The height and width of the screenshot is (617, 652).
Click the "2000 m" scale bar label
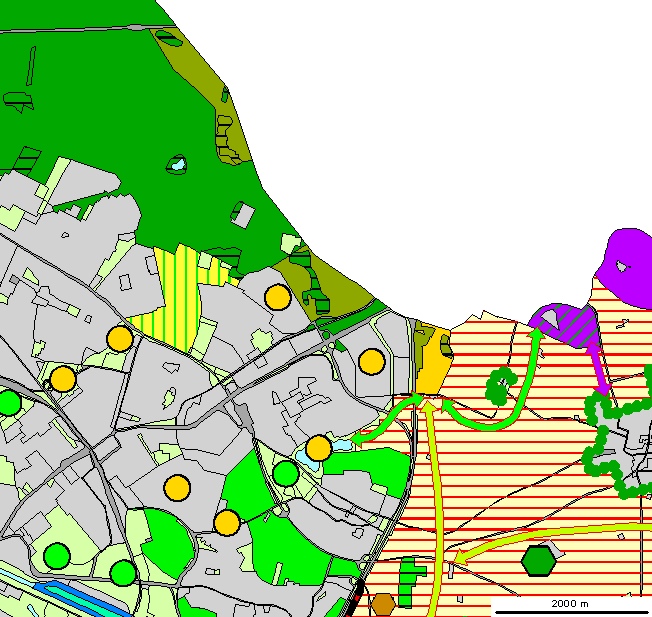coord(570,603)
